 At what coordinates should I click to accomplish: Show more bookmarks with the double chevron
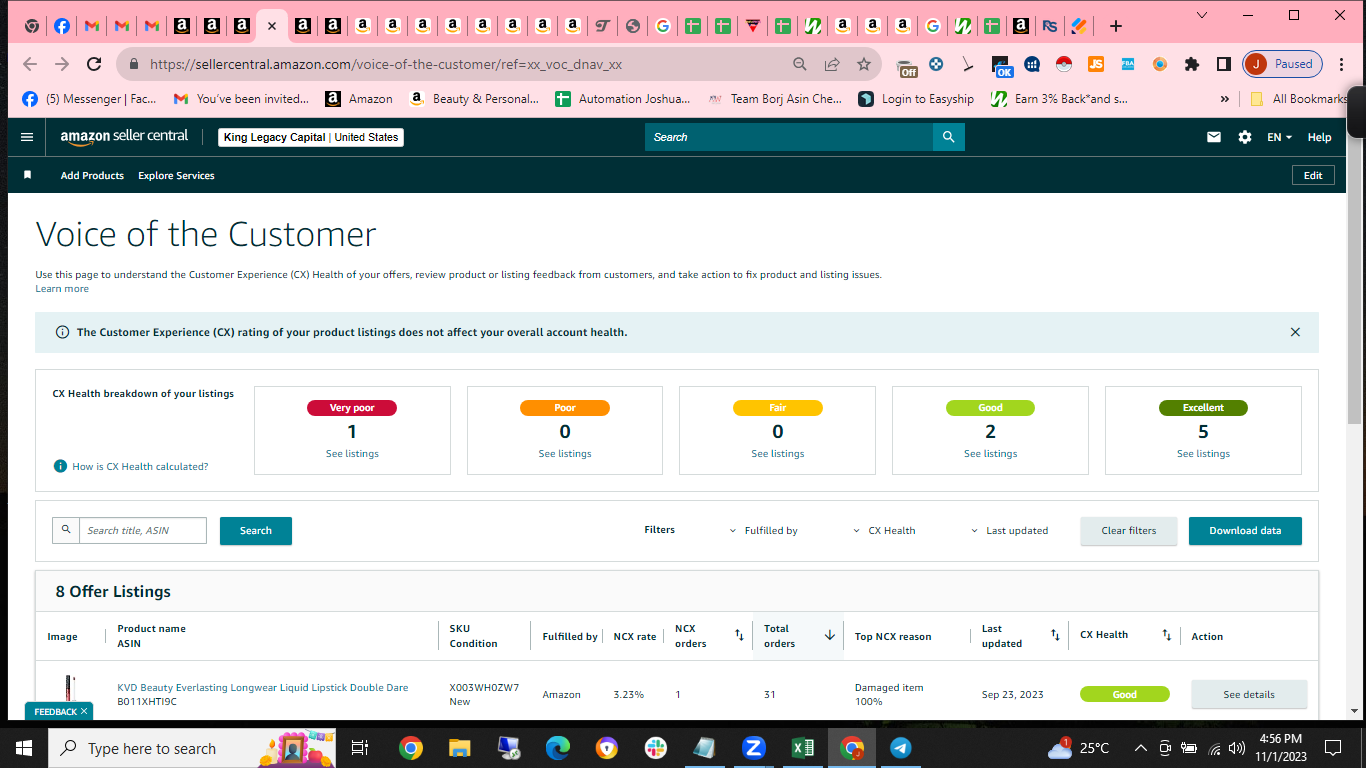point(1225,99)
